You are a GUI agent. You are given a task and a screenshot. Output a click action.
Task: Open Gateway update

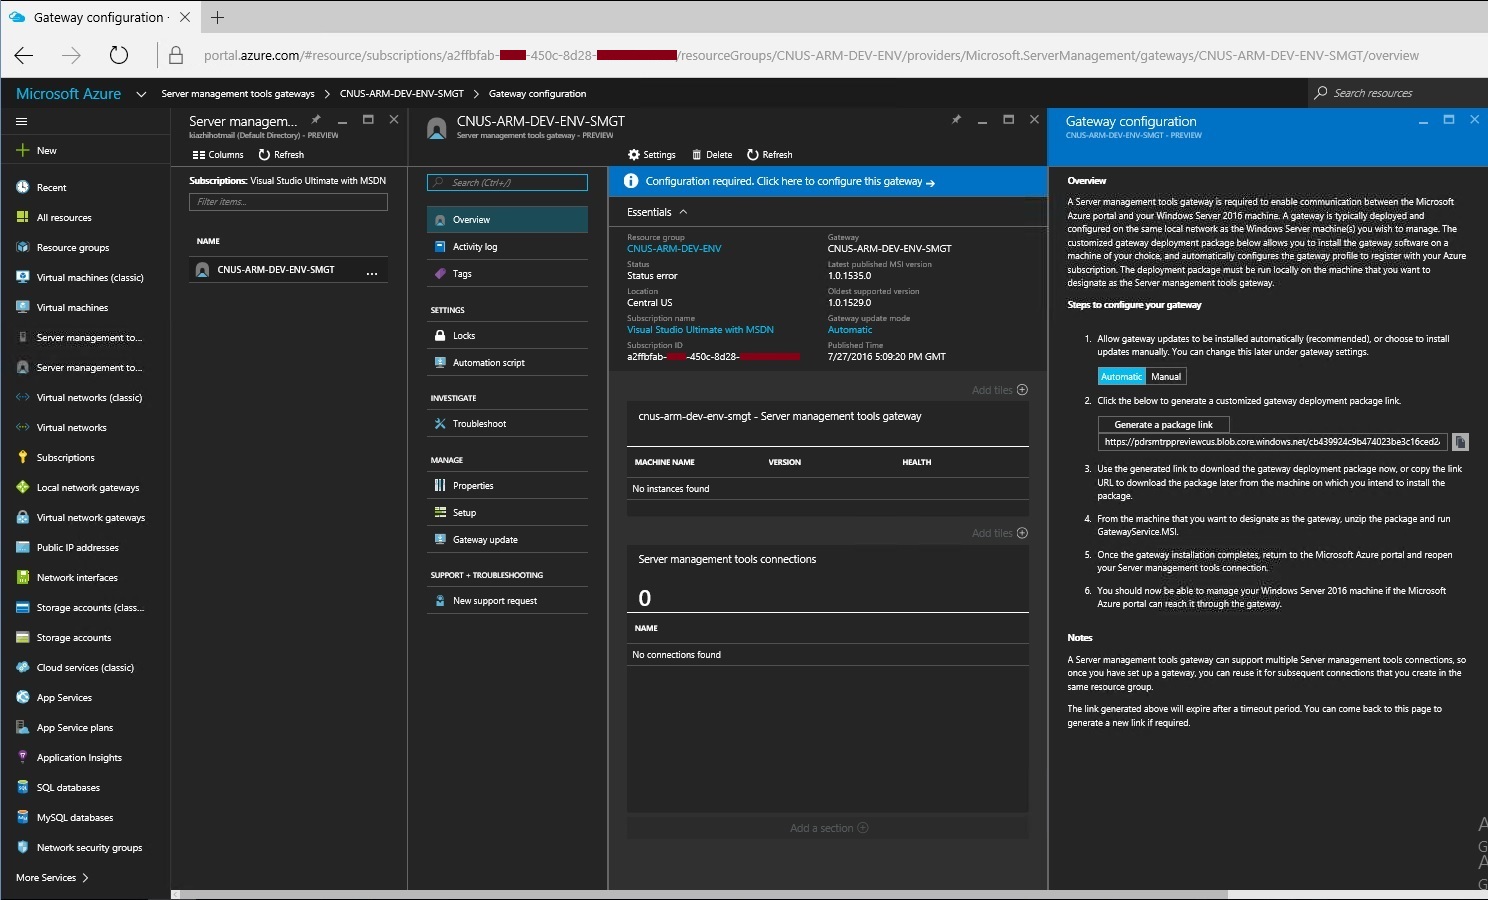(507, 540)
